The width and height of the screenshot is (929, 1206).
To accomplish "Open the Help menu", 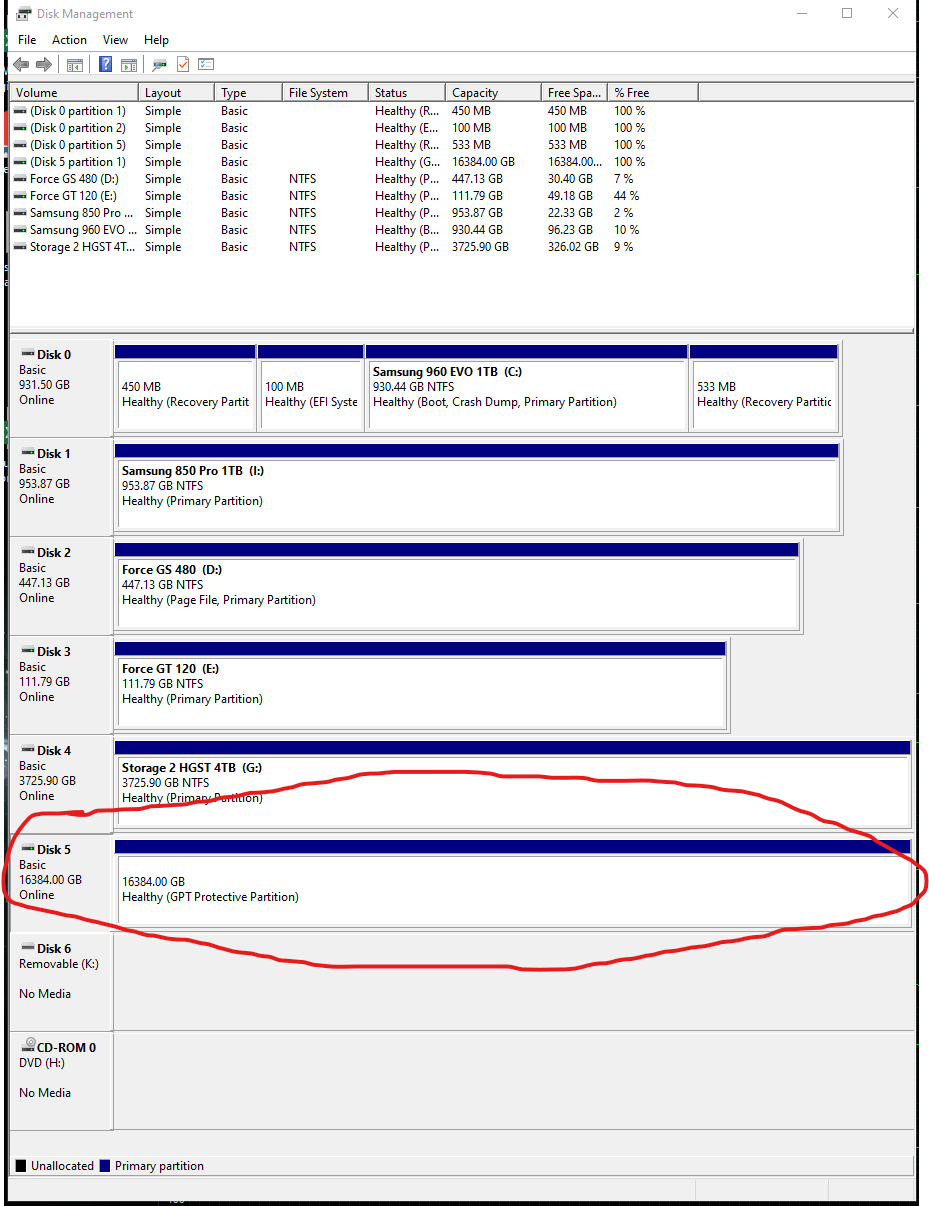I will (x=156, y=40).
